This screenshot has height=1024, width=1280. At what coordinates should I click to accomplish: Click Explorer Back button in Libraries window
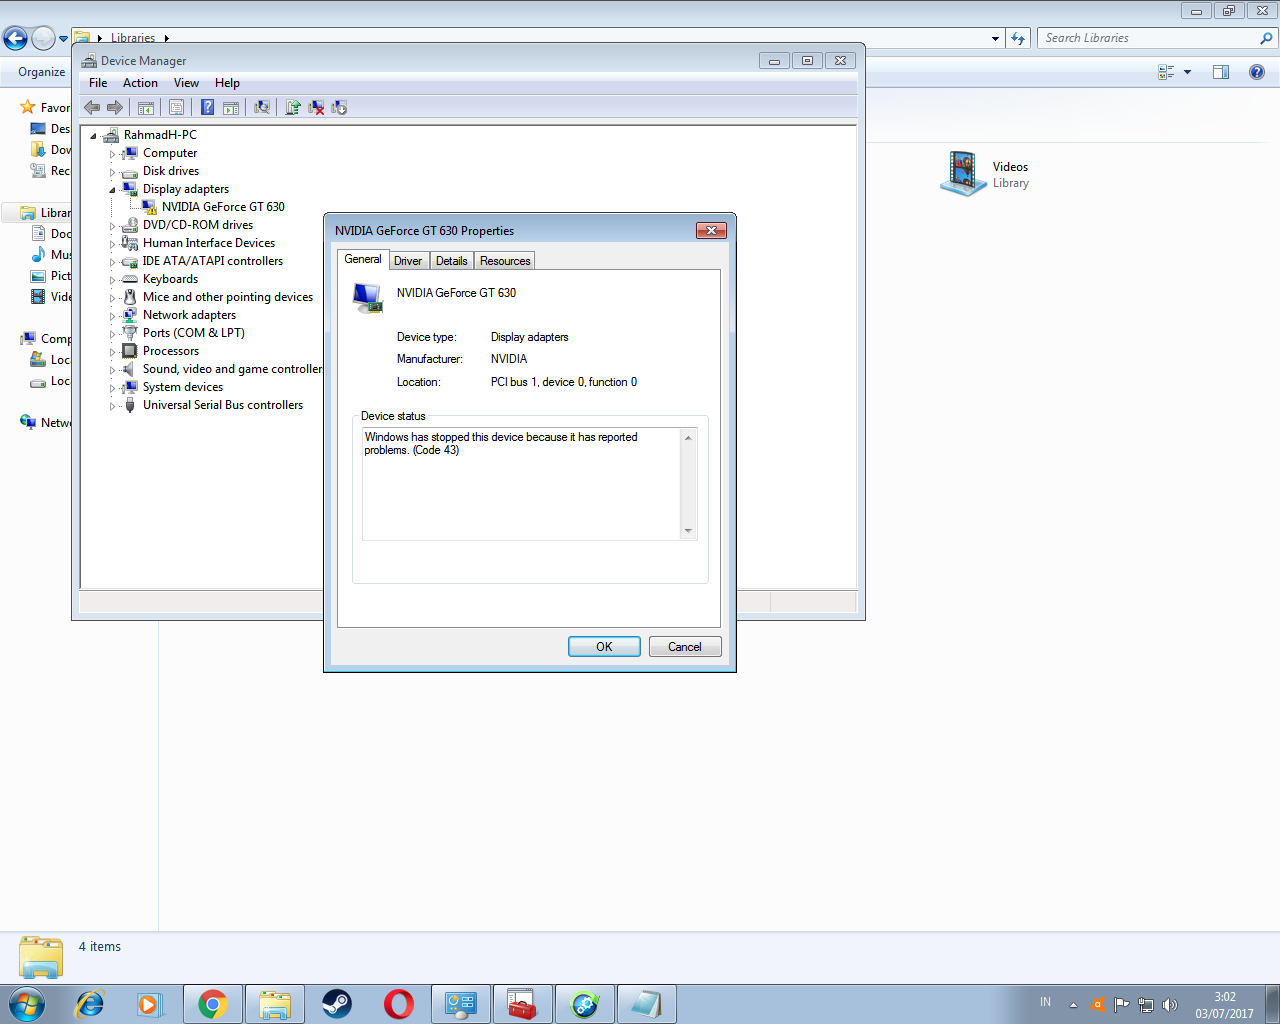[x=15, y=38]
